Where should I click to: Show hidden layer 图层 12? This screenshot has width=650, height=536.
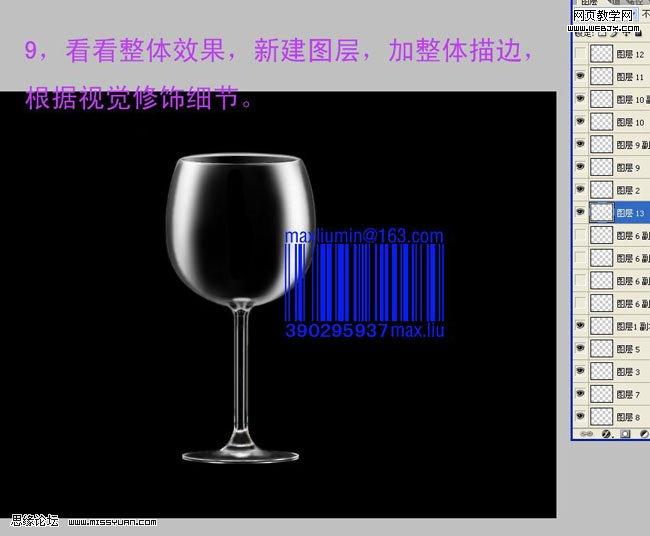pyautogui.click(x=580, y=53)
